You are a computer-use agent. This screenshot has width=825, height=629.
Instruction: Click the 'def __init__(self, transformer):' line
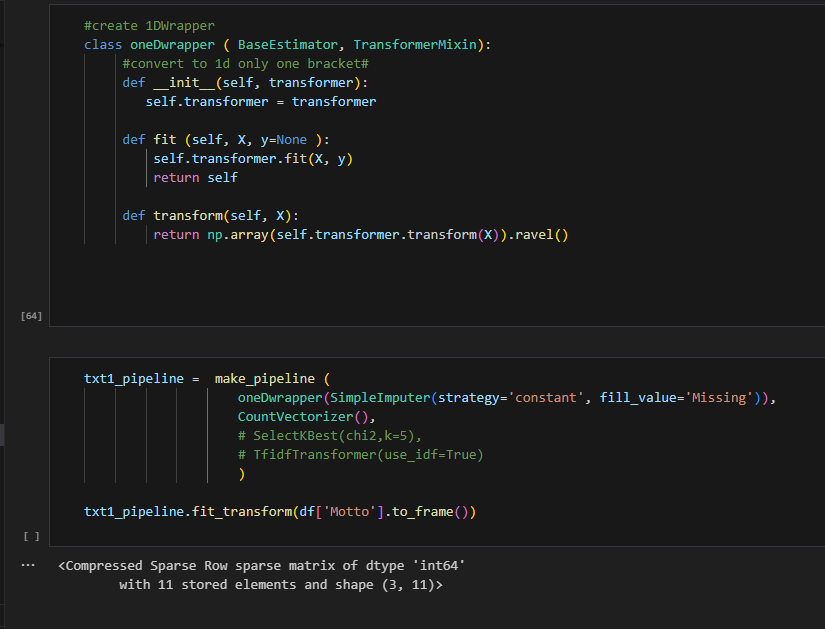tap(245, 83)
